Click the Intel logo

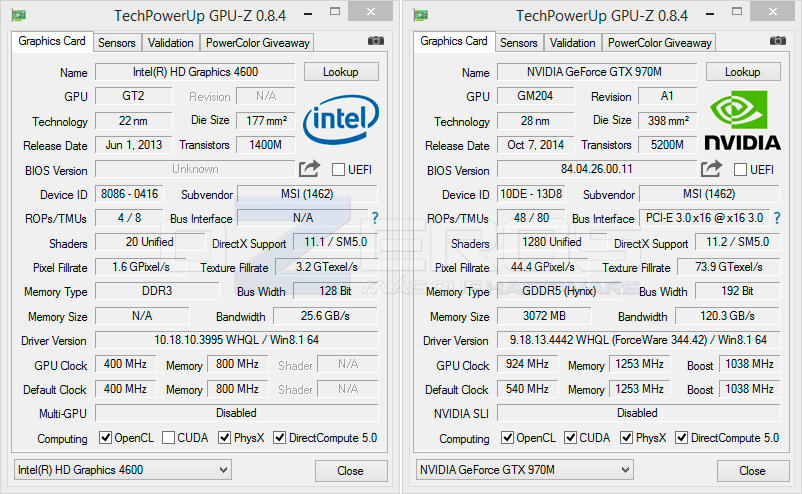341,120
